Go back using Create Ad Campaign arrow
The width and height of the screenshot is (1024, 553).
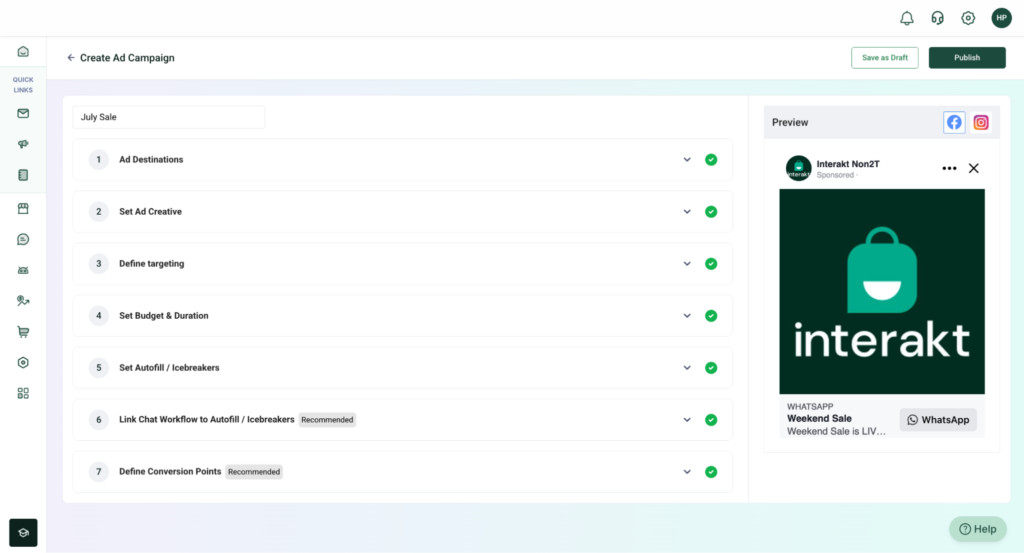tap(71, 57)
